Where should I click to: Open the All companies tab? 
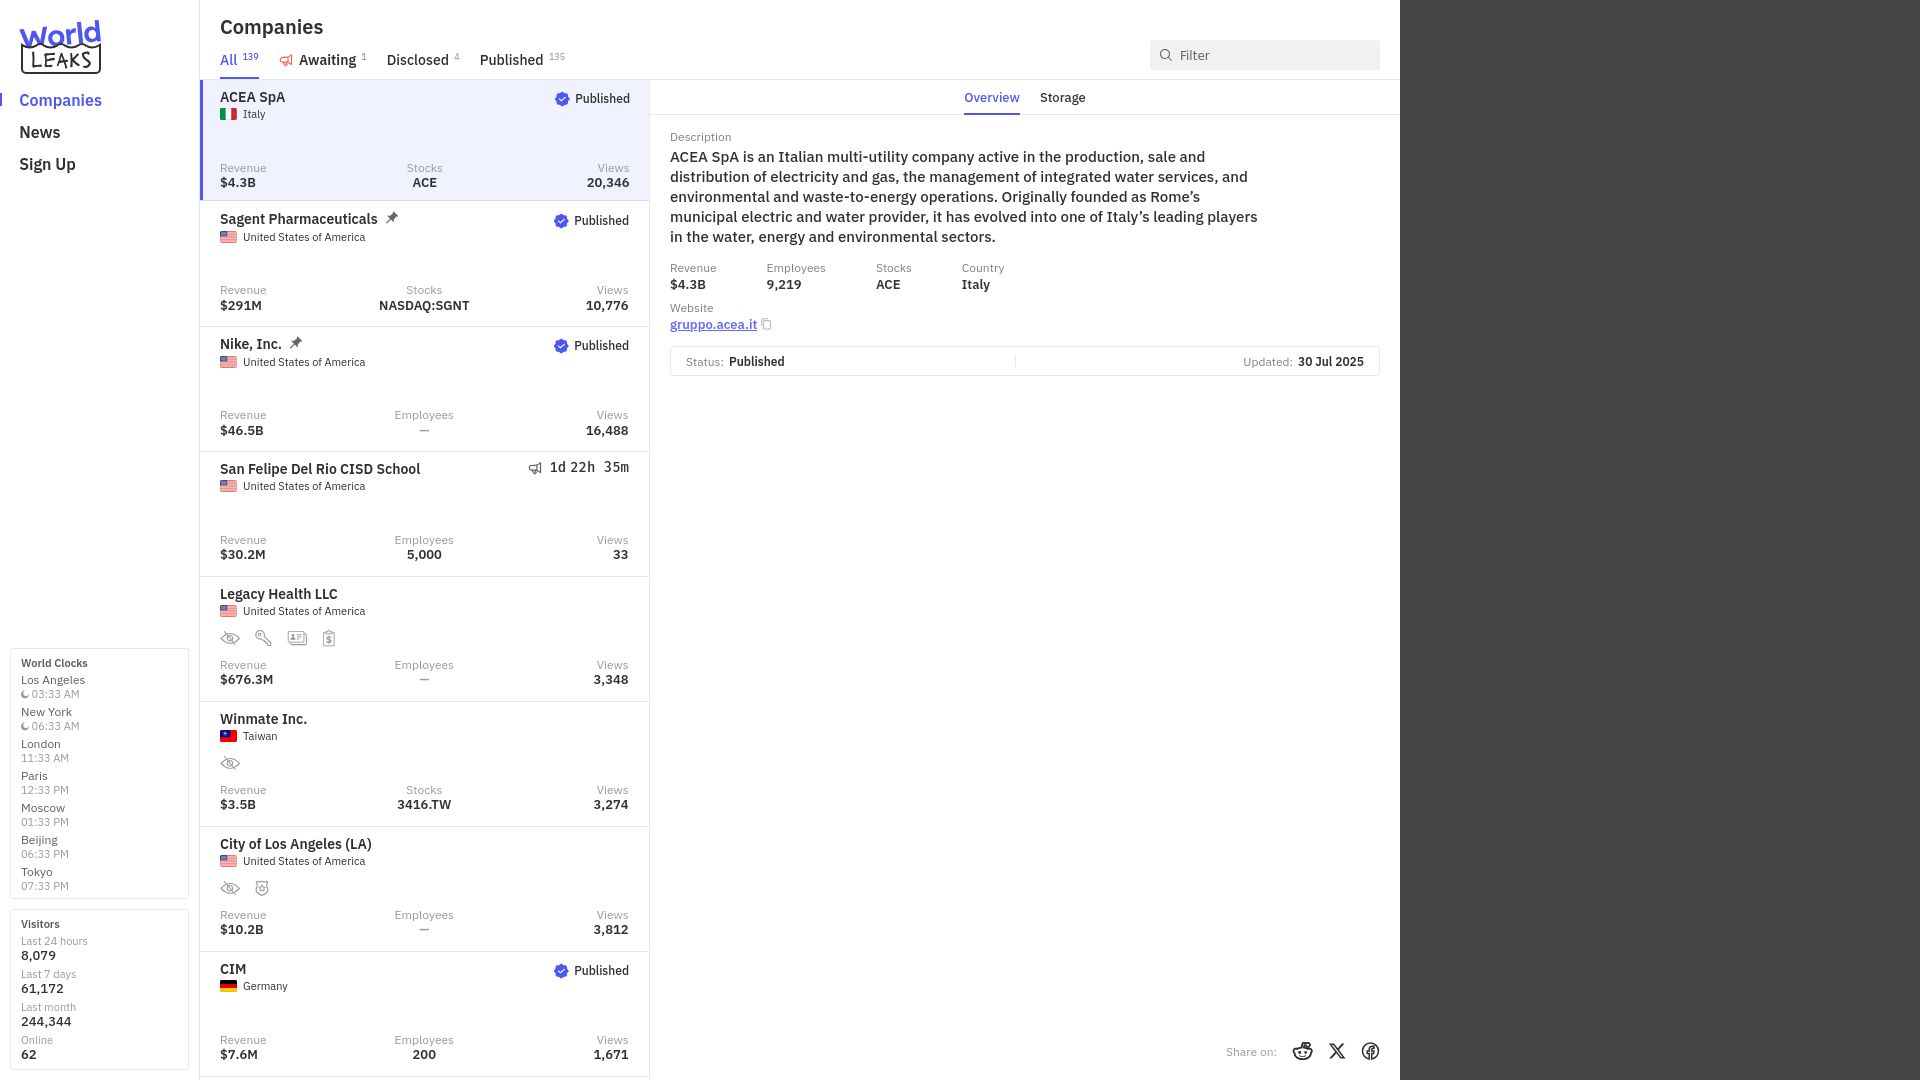tap(239, 60)
